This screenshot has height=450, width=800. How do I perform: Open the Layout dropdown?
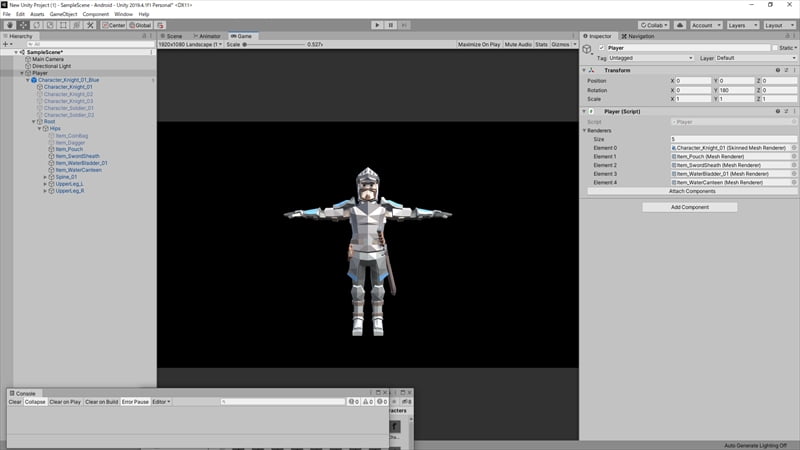[x=779, y=25]
